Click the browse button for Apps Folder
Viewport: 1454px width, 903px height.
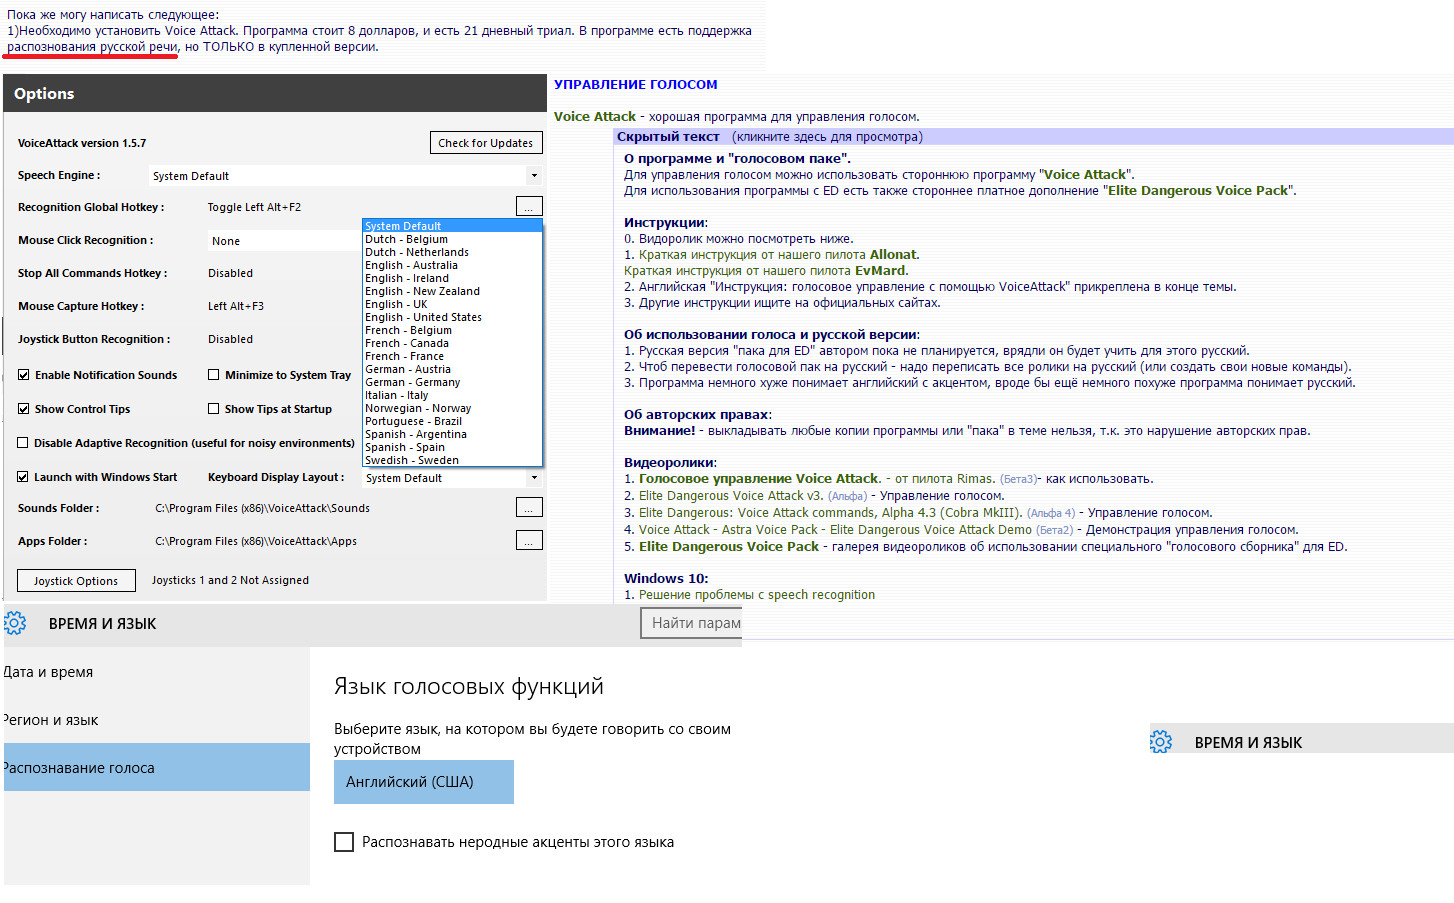529,540
